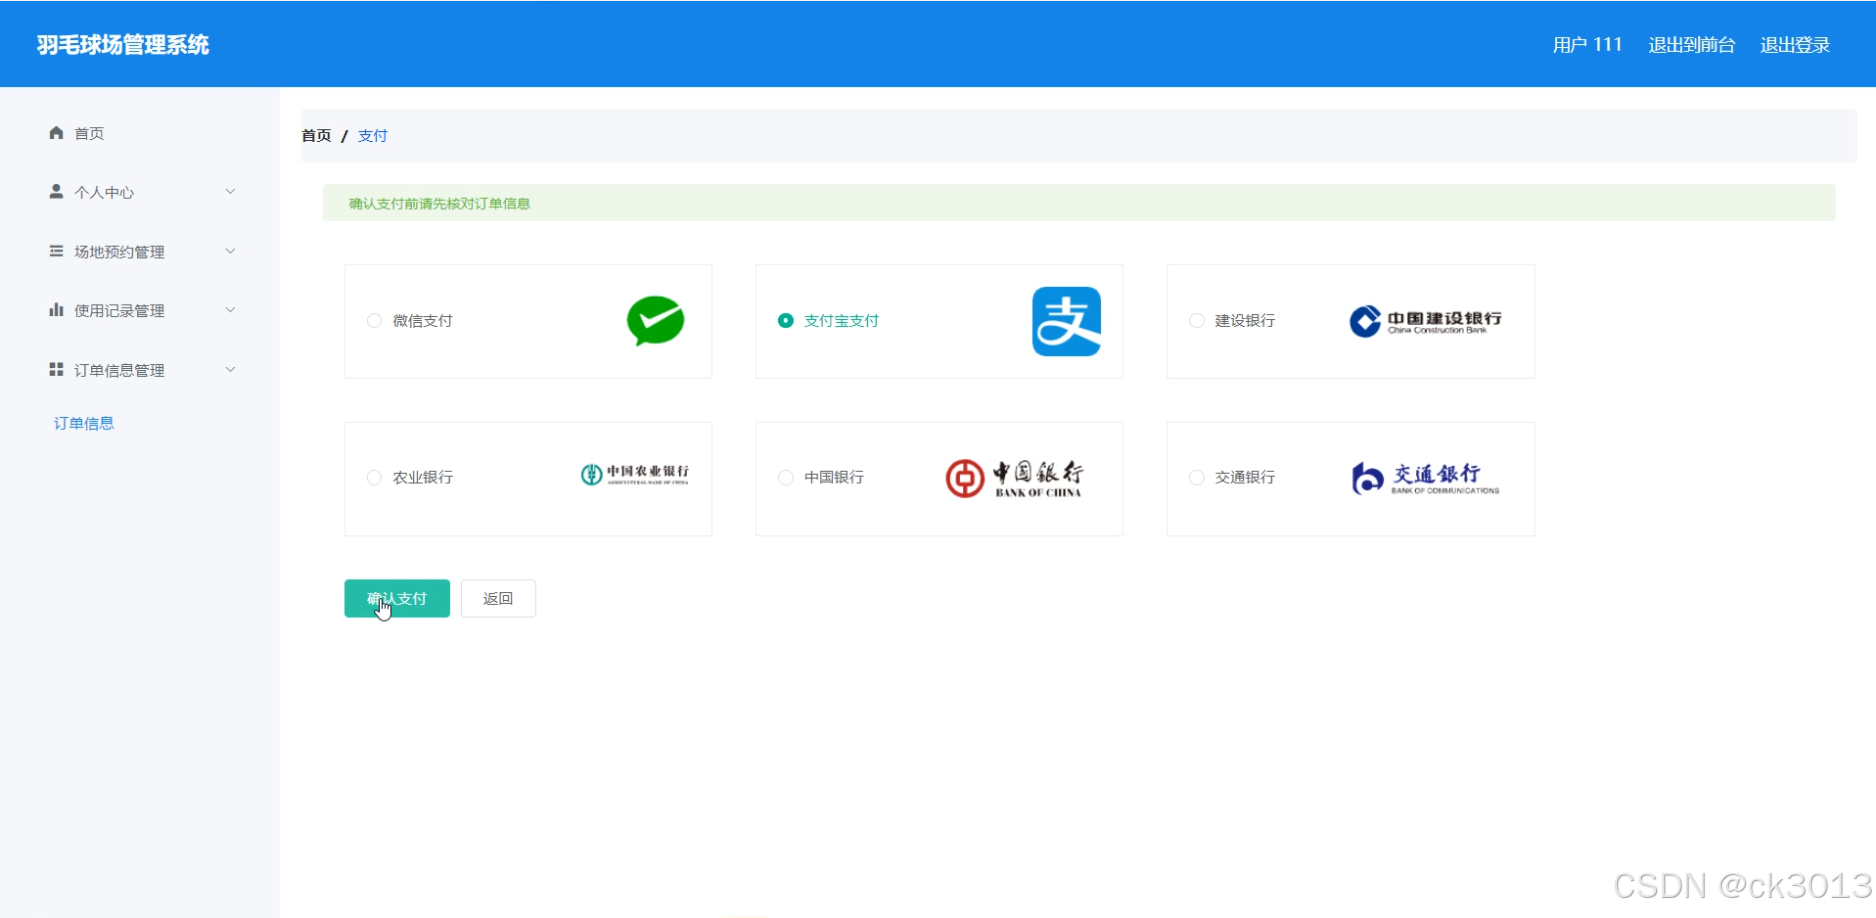Click the 交通银行 label text
Image resolution: width=1876 pixels, height=918 pixels.
(x=1244, y=478)
